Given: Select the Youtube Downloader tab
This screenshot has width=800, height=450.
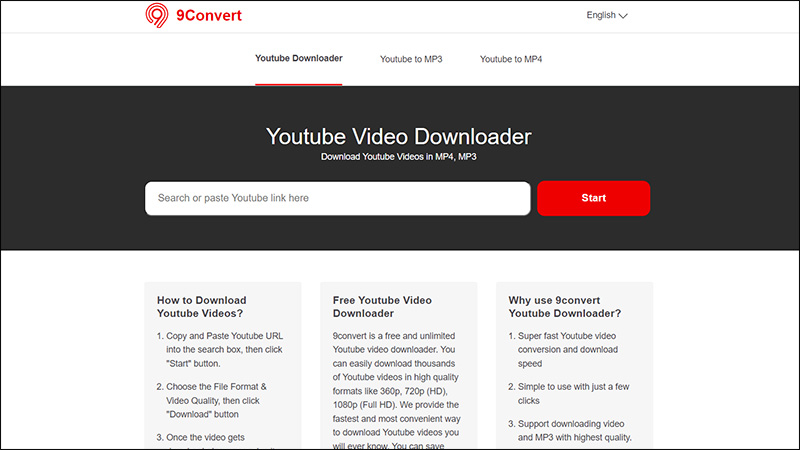Looking at the screenshot, I should (x=298, y=58).
